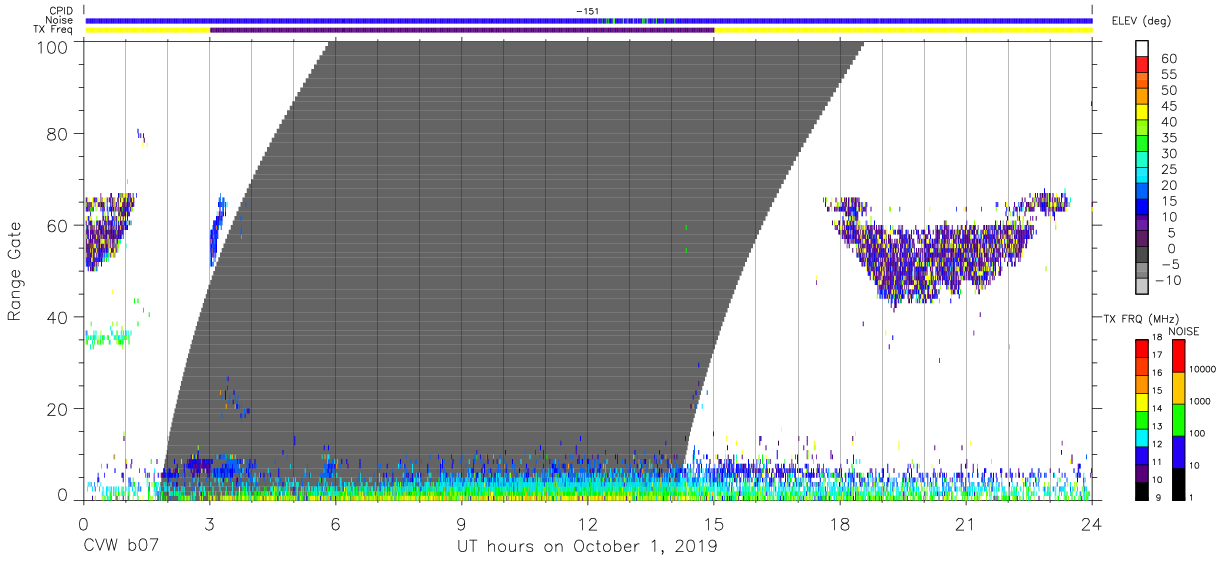Click the 40 tick on the Range Gate axis
This screenshot has height=567, width=1228.
57,317
